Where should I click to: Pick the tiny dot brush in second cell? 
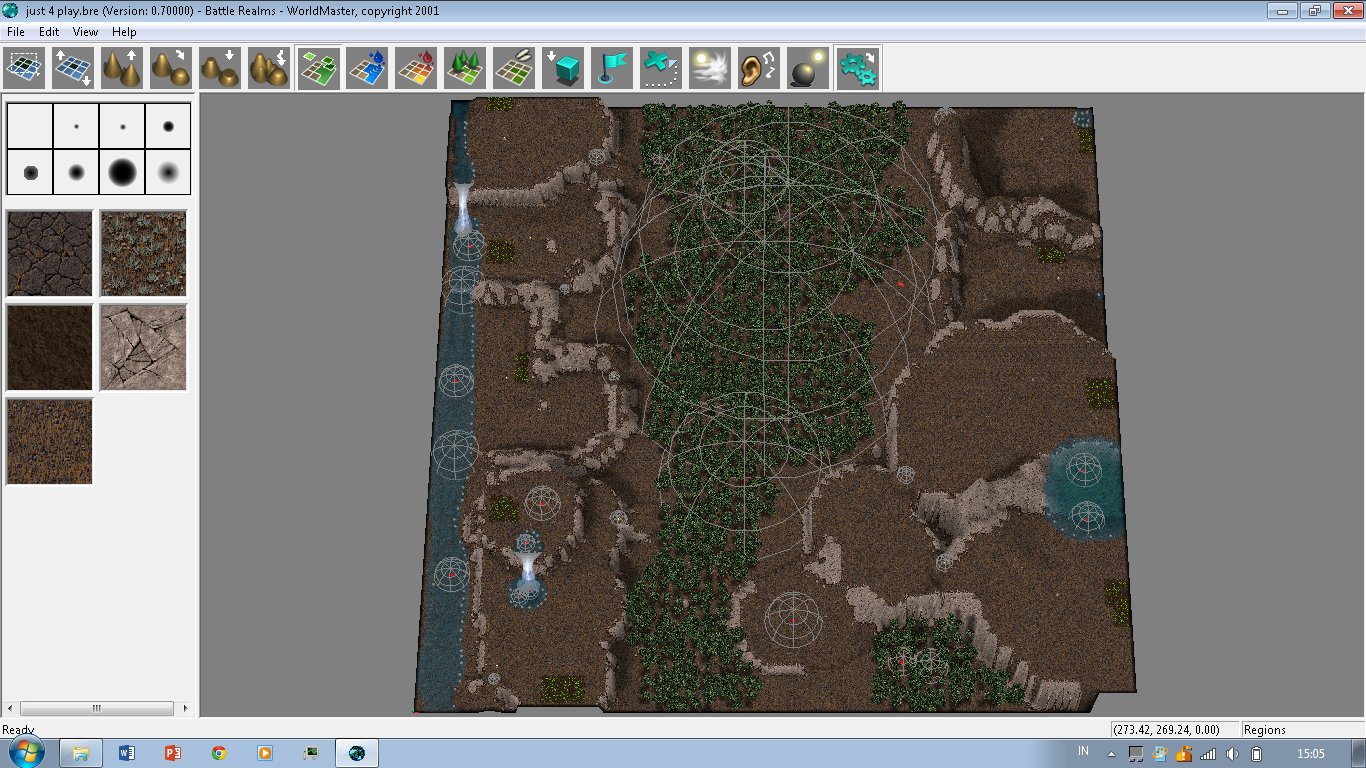click(76, 126)
